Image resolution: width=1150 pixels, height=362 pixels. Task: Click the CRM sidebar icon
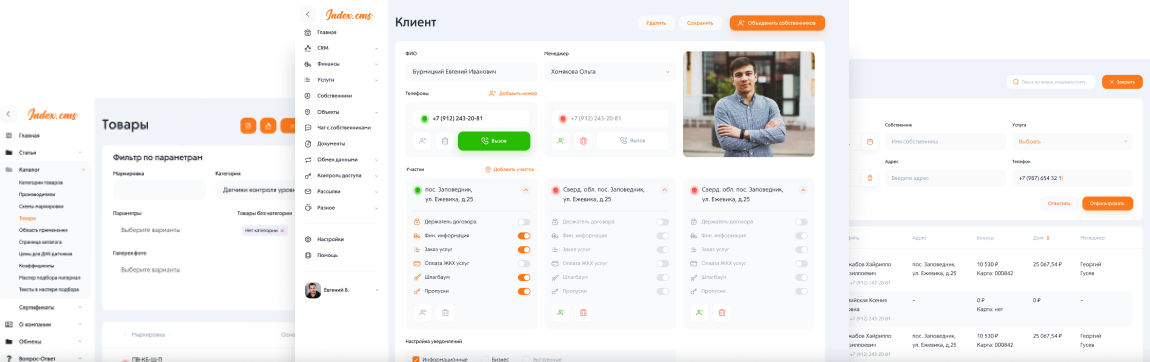tap(308, 48)
